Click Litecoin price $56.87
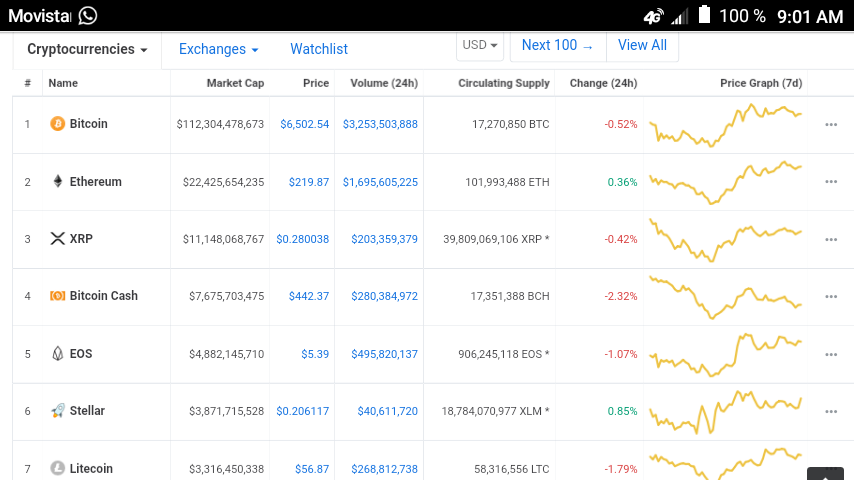Image resolution: width=854 pixels, height=480 pixels. [x=312, y=469]
